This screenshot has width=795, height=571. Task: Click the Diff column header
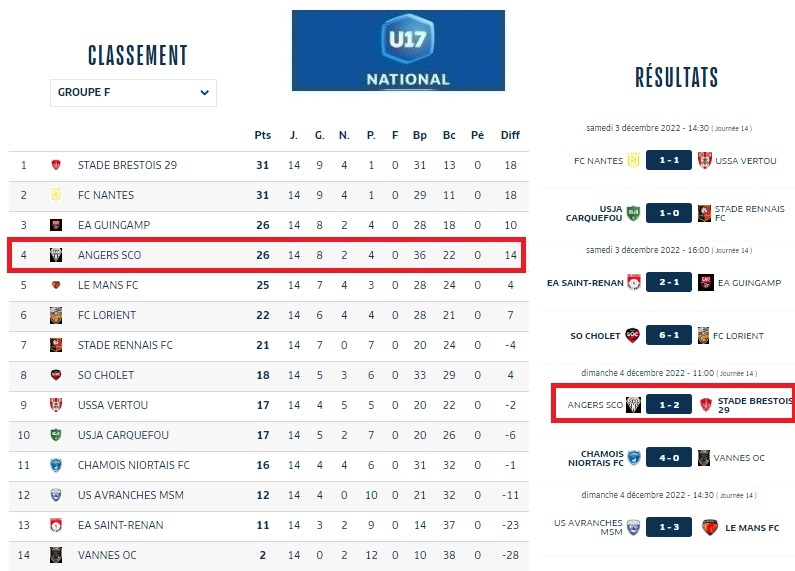tap(510, 135)
